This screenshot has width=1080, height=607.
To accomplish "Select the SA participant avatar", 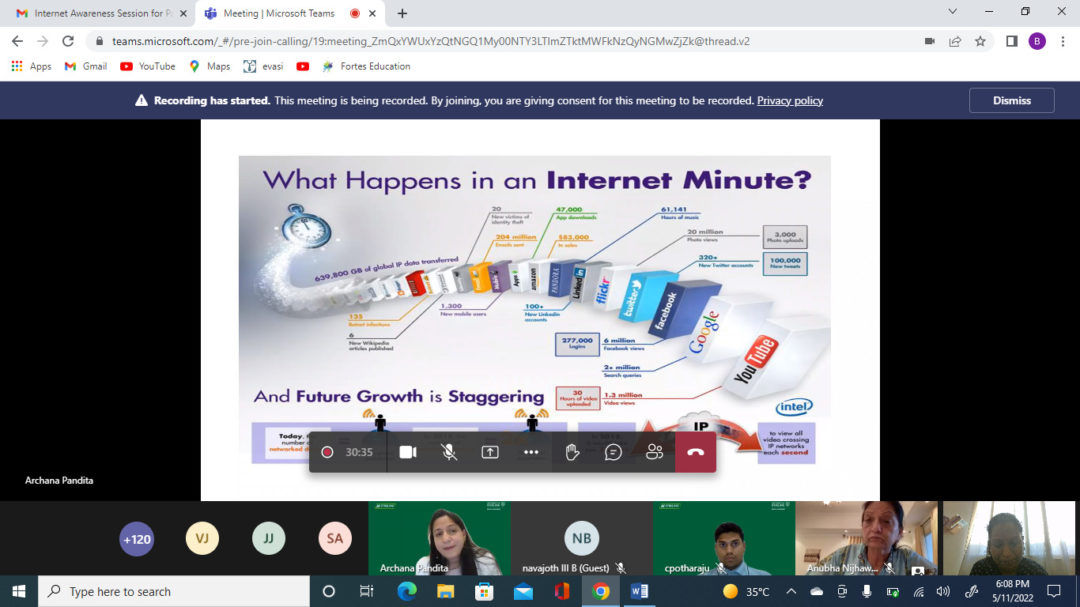I will tap(335, 539).
